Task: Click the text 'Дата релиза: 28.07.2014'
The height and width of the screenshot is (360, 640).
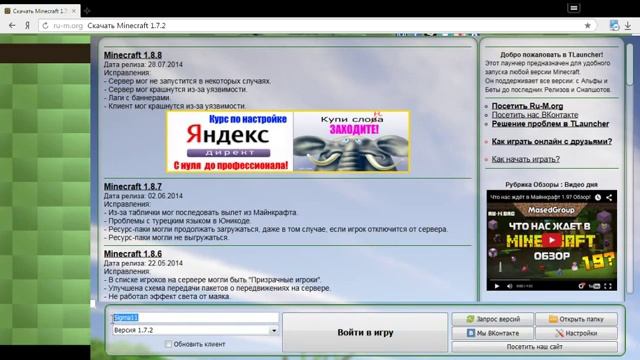Action: coord(143,64)
